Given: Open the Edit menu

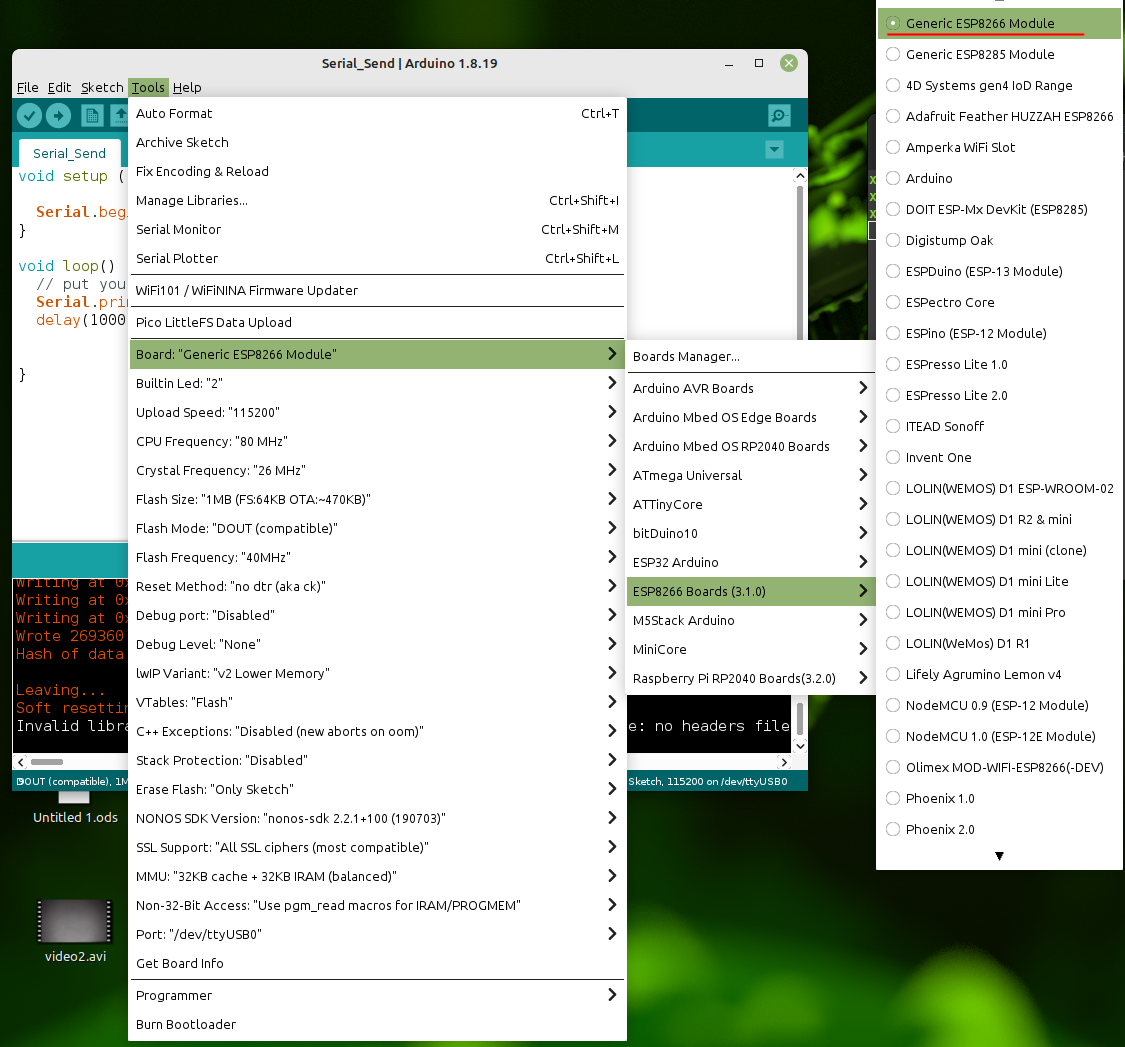Looking at the screenshot, I should pyautogui.click(x=60, y=88).
